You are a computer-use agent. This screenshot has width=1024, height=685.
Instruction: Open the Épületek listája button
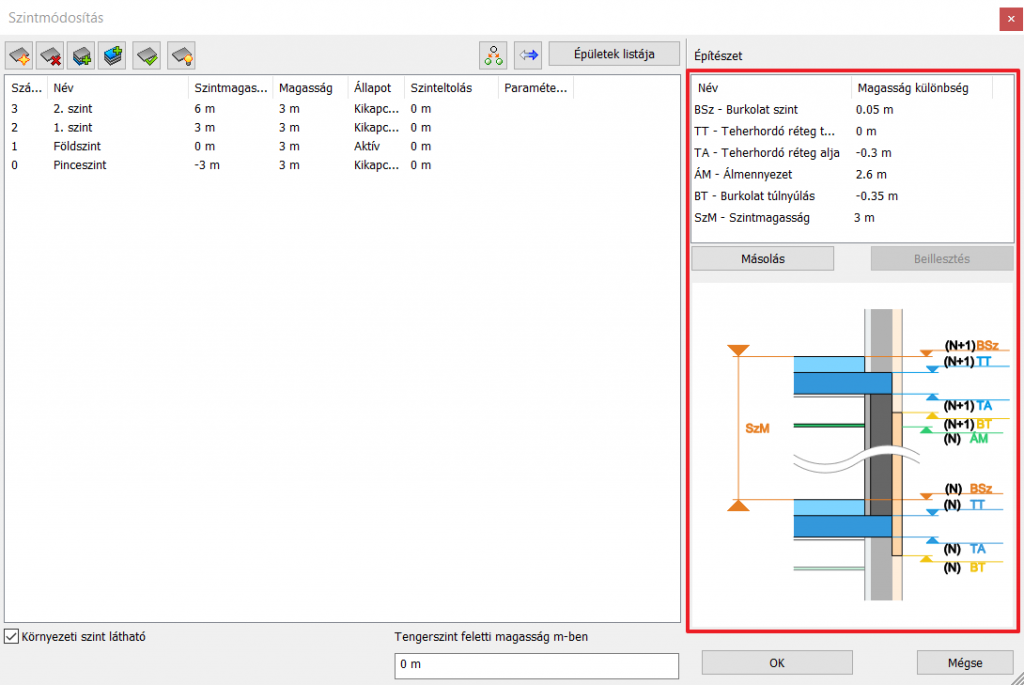pyautogui.click(x=614, y=54)
